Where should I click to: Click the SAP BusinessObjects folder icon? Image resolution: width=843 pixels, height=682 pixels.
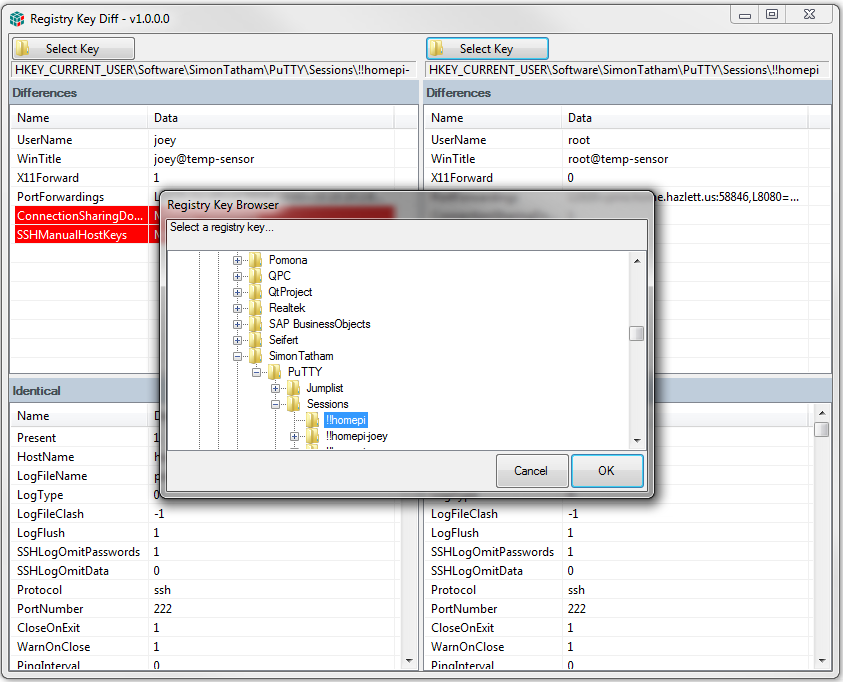click(x=256, y=324)
